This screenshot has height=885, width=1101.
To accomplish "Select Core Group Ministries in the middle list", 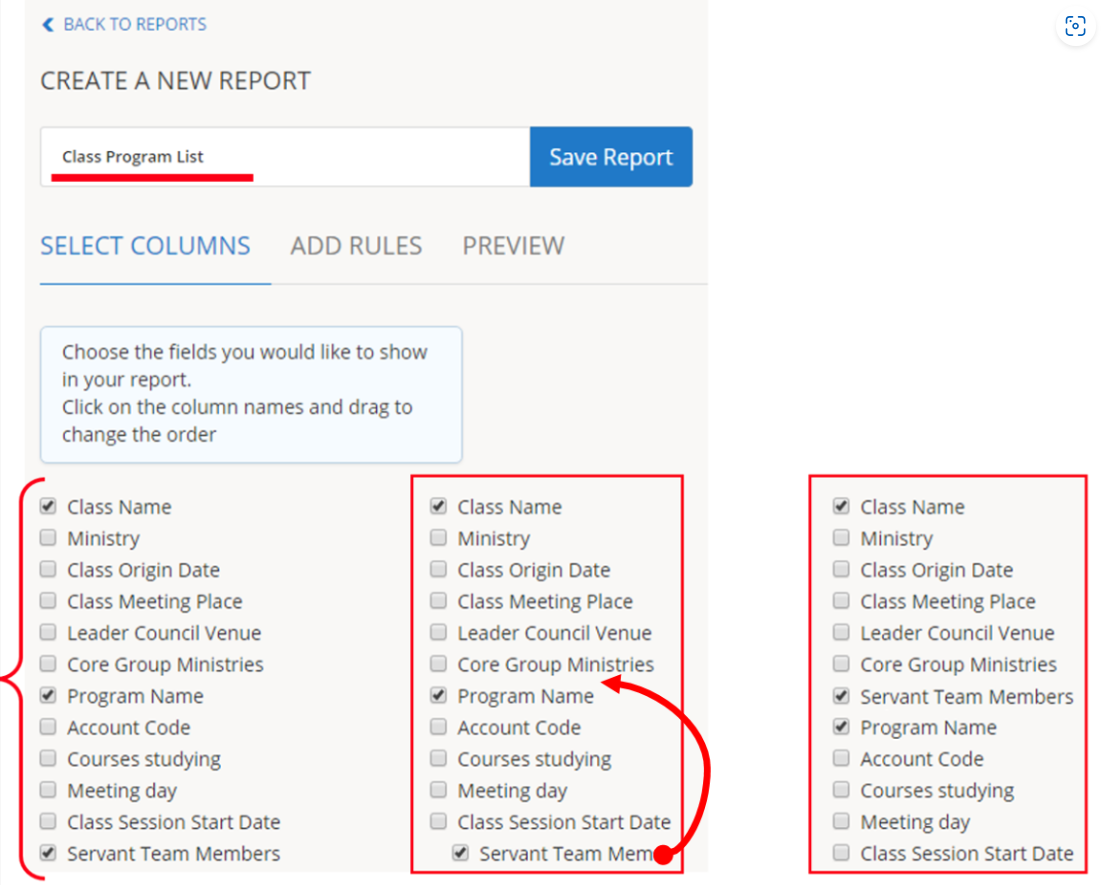I will coord(438,664).
